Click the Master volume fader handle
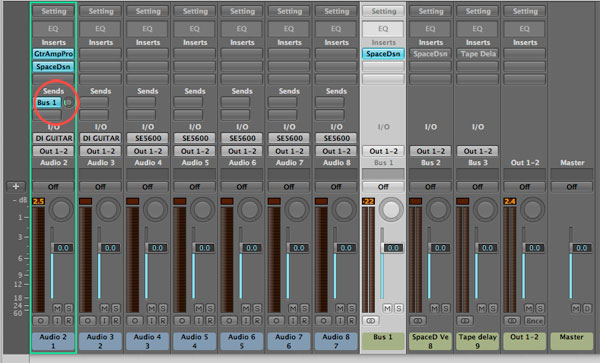The image size is (600, 363). click(580, 248)
